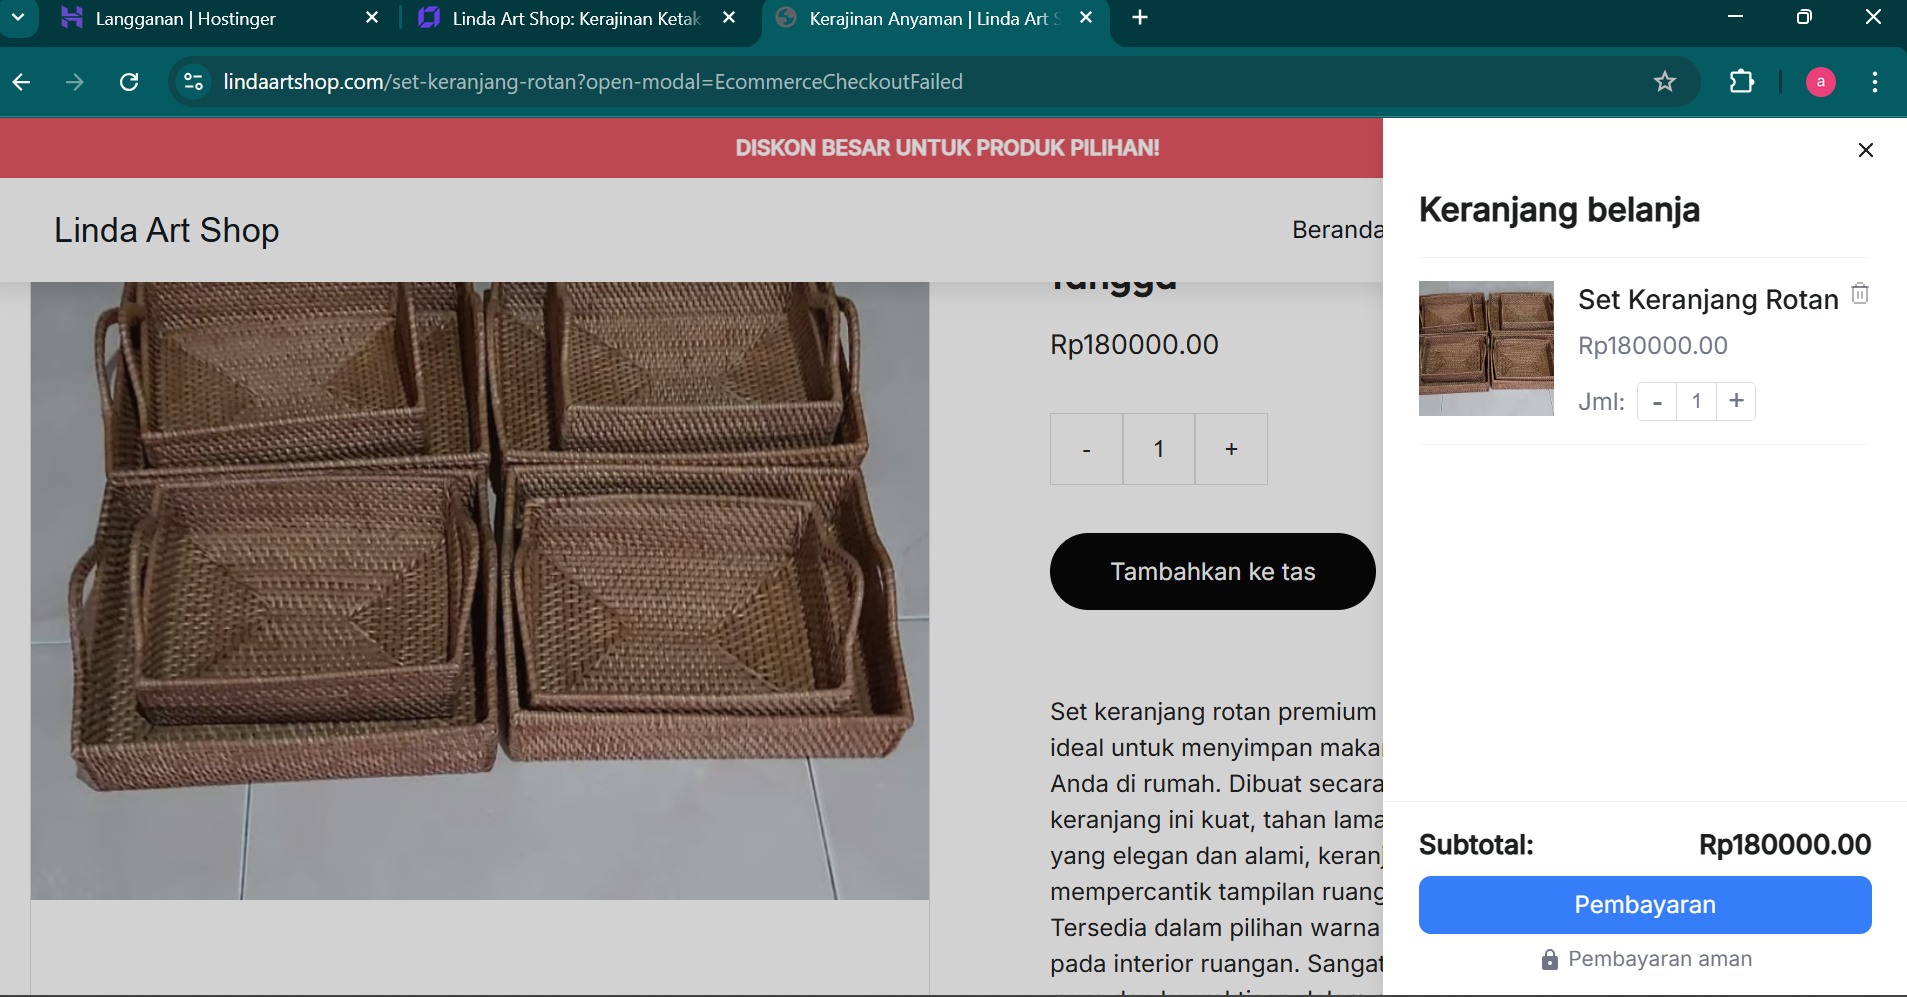The image size is (1907, 997).
Task: Click the Set Keranjang Rotan cart thumbnail
Action: click(x=1486, y=348)
